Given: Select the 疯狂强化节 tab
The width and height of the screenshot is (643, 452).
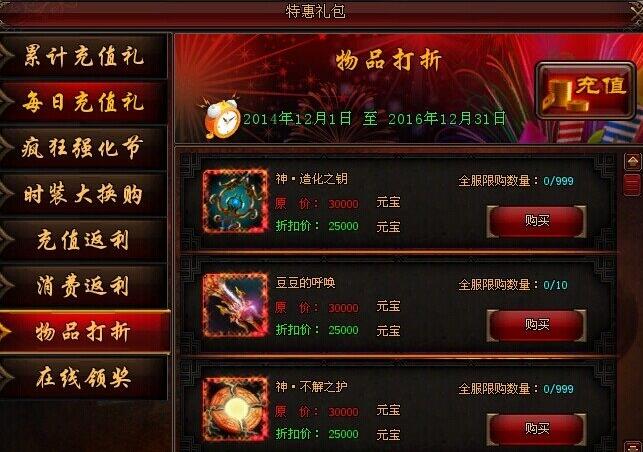Looking at the screenshot, I should click(x=84, y=148).
